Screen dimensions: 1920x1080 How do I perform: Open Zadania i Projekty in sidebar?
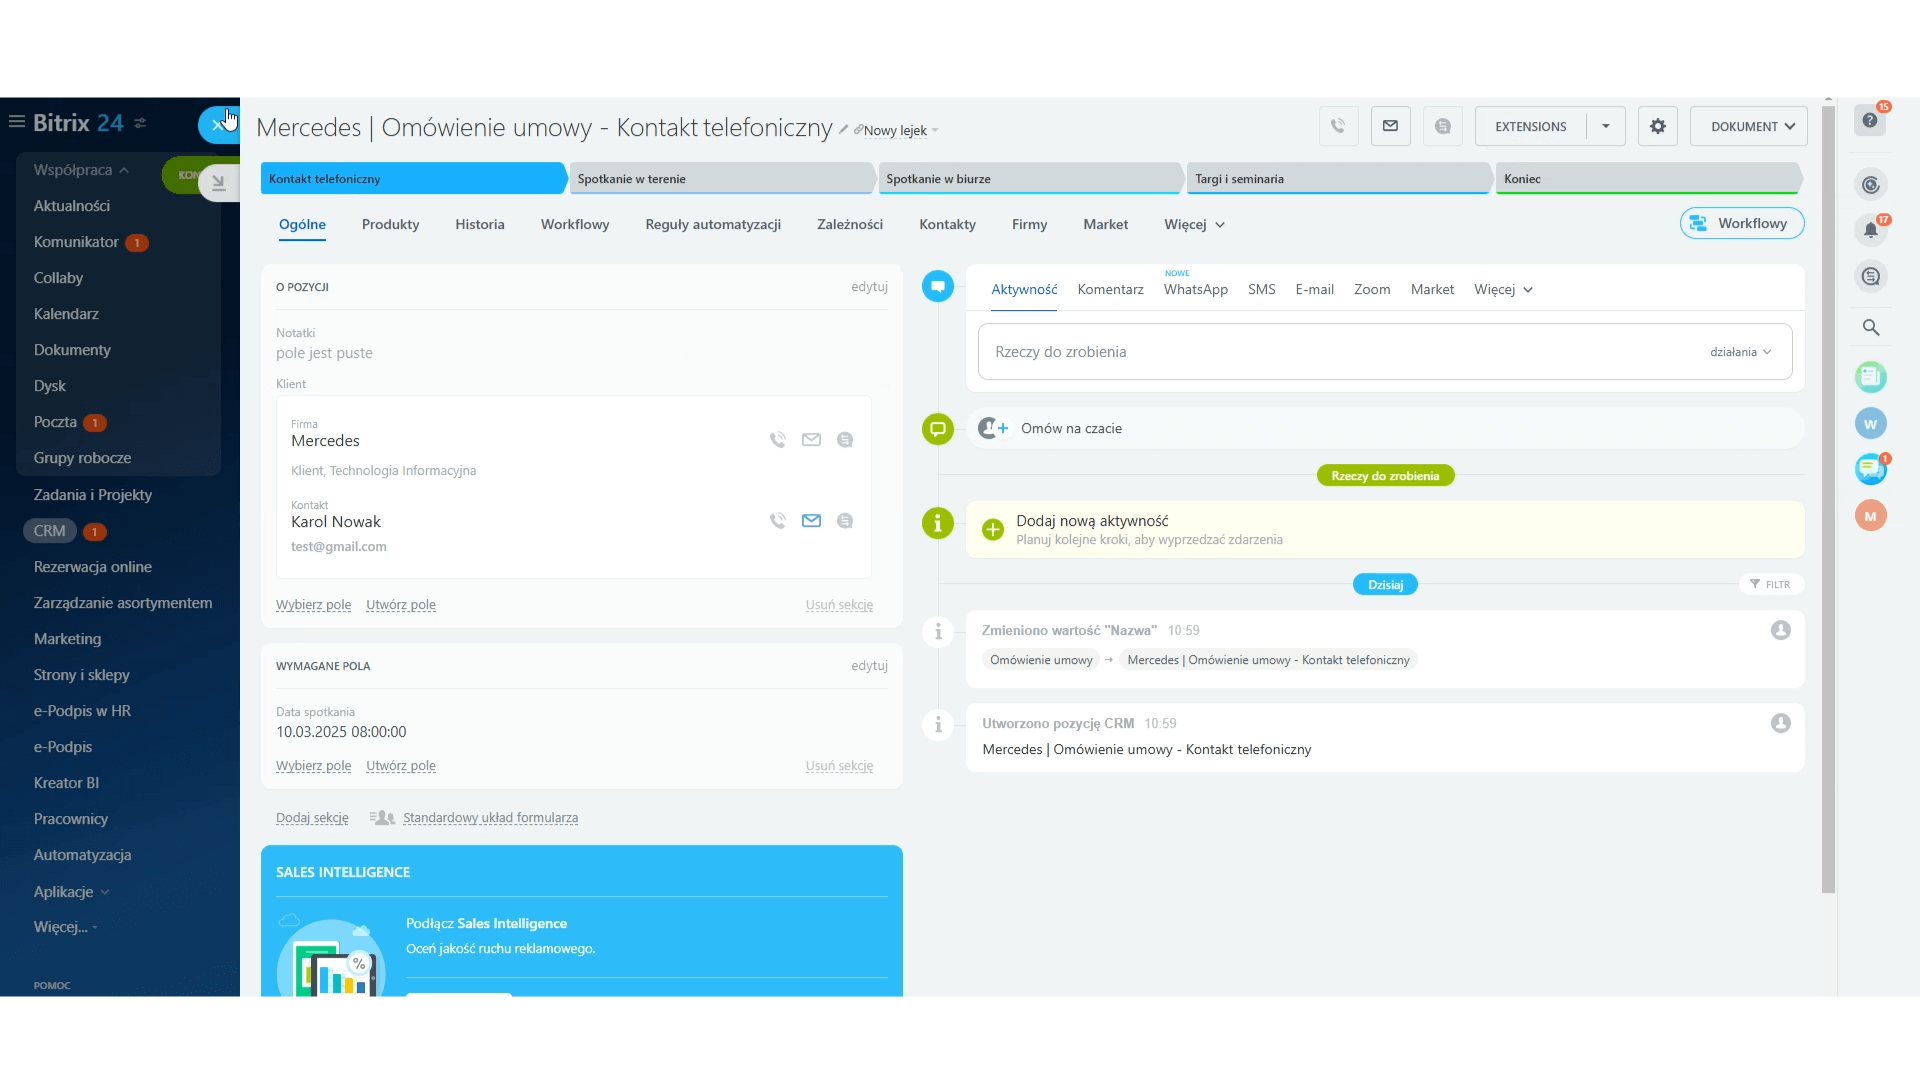(93, 495)
